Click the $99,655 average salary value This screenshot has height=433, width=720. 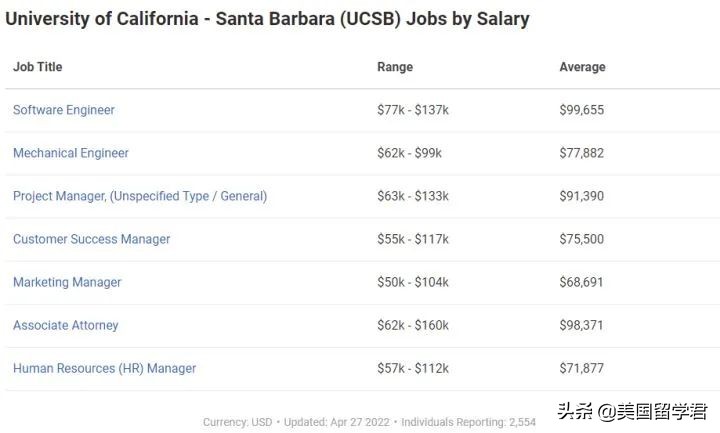coord(581,110)
